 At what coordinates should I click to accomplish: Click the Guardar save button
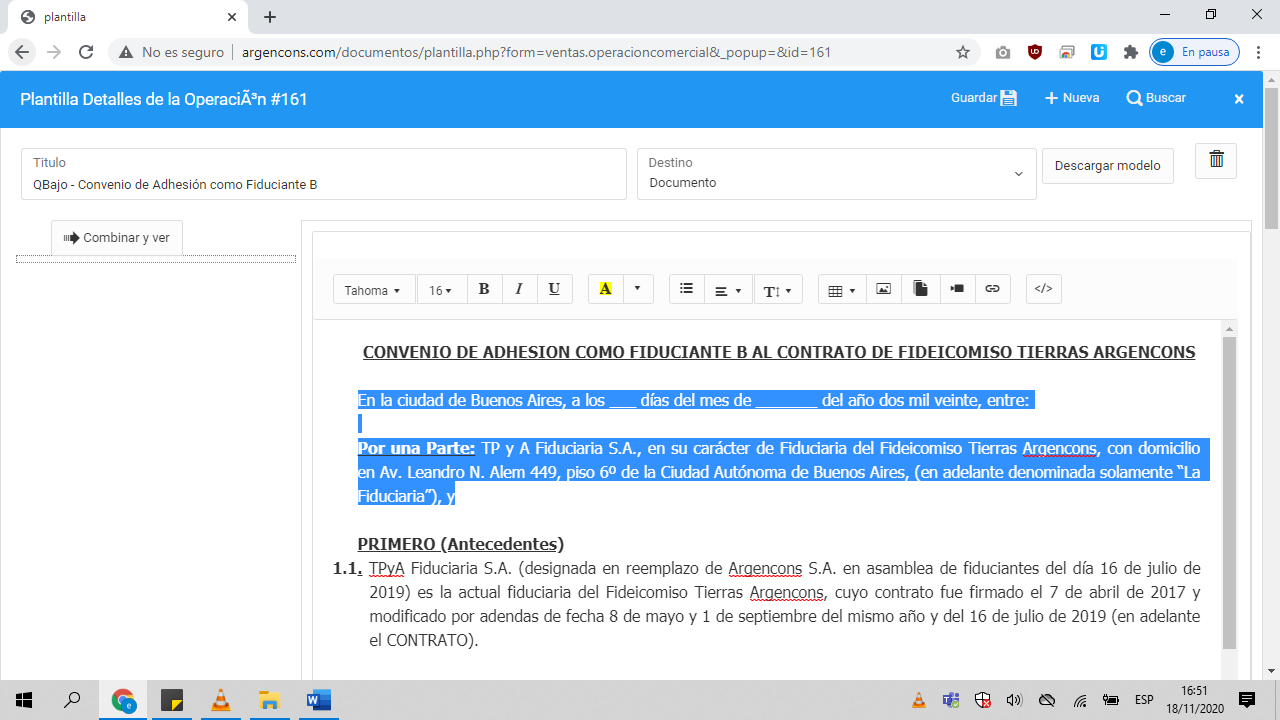pos(983,98)
